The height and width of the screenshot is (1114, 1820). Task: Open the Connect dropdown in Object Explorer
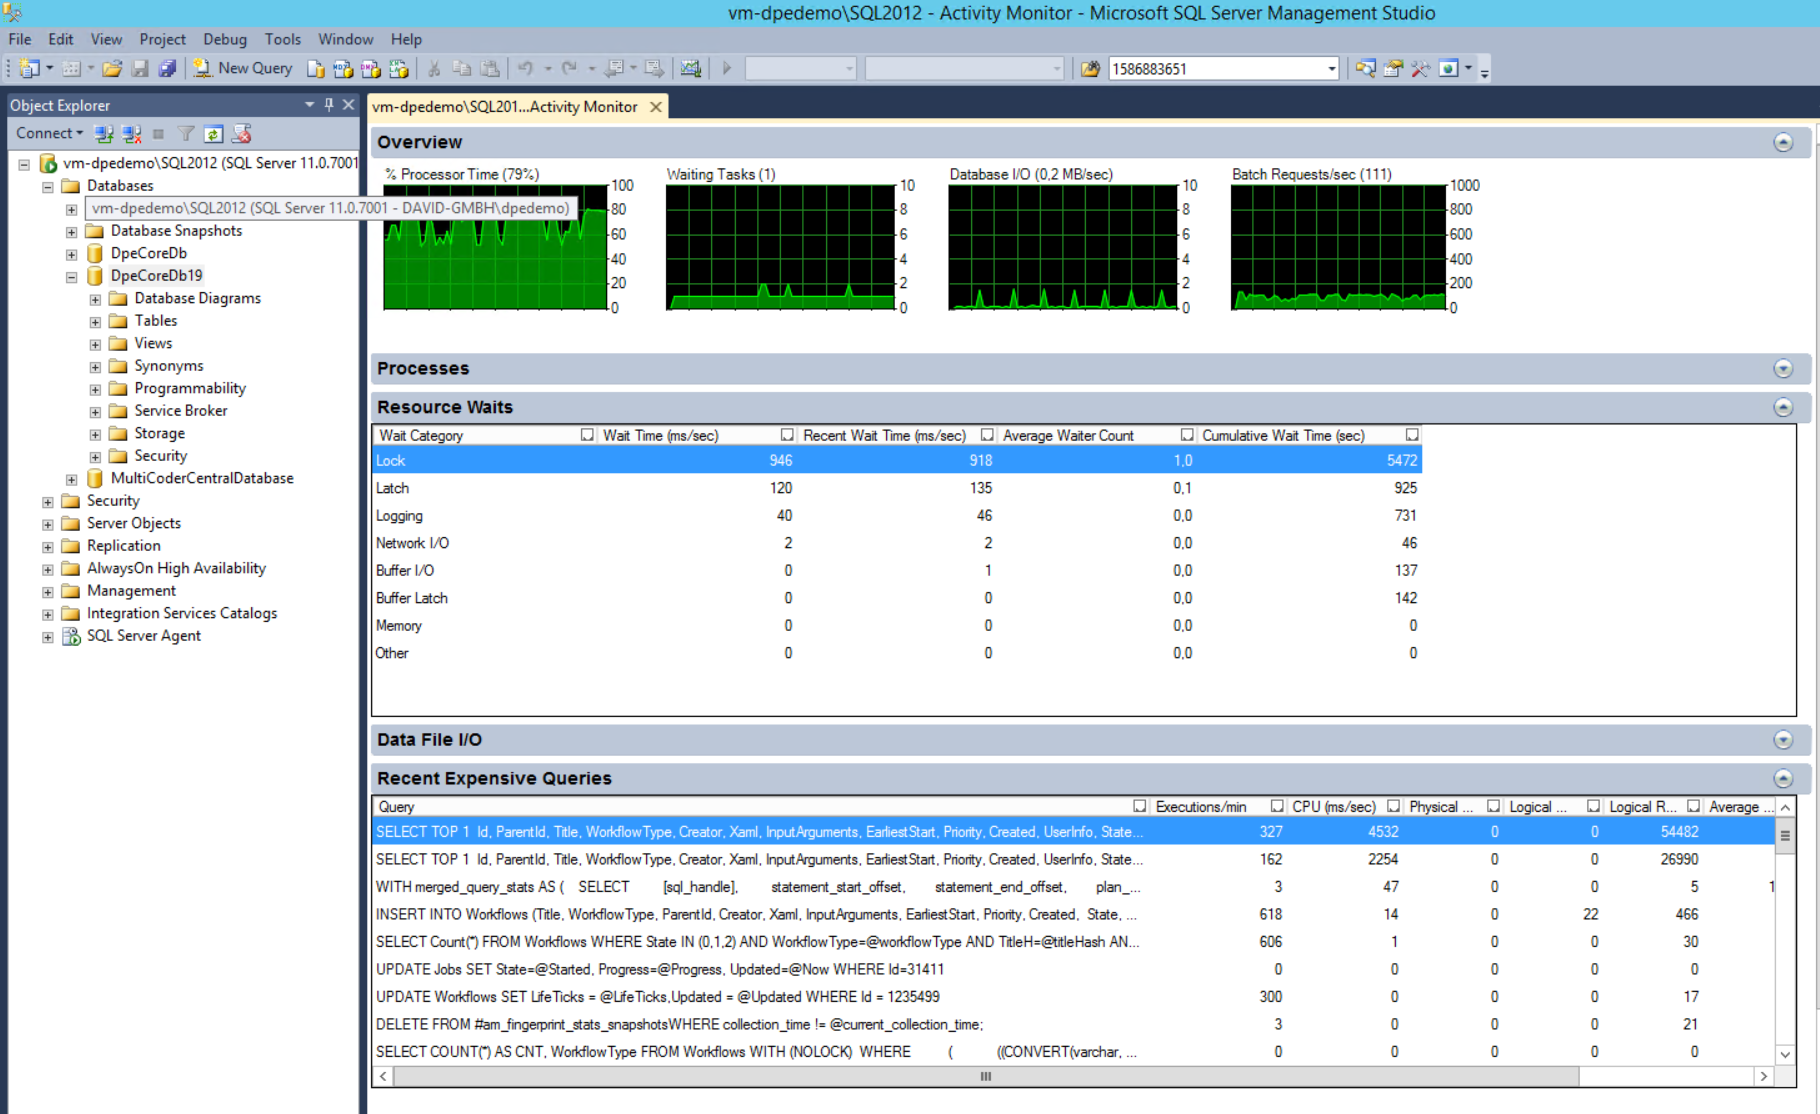pyautogui.click(x=49, y=133)
